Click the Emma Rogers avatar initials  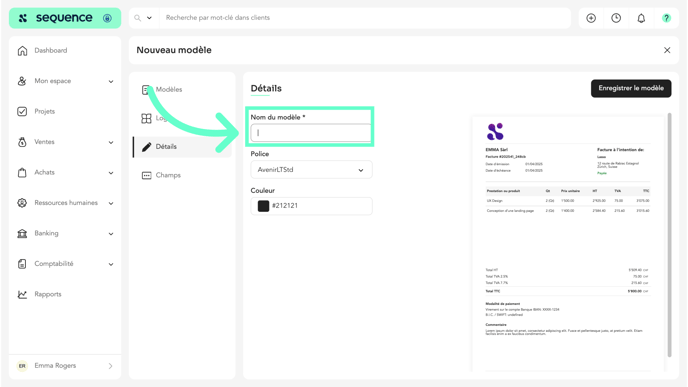22,366
